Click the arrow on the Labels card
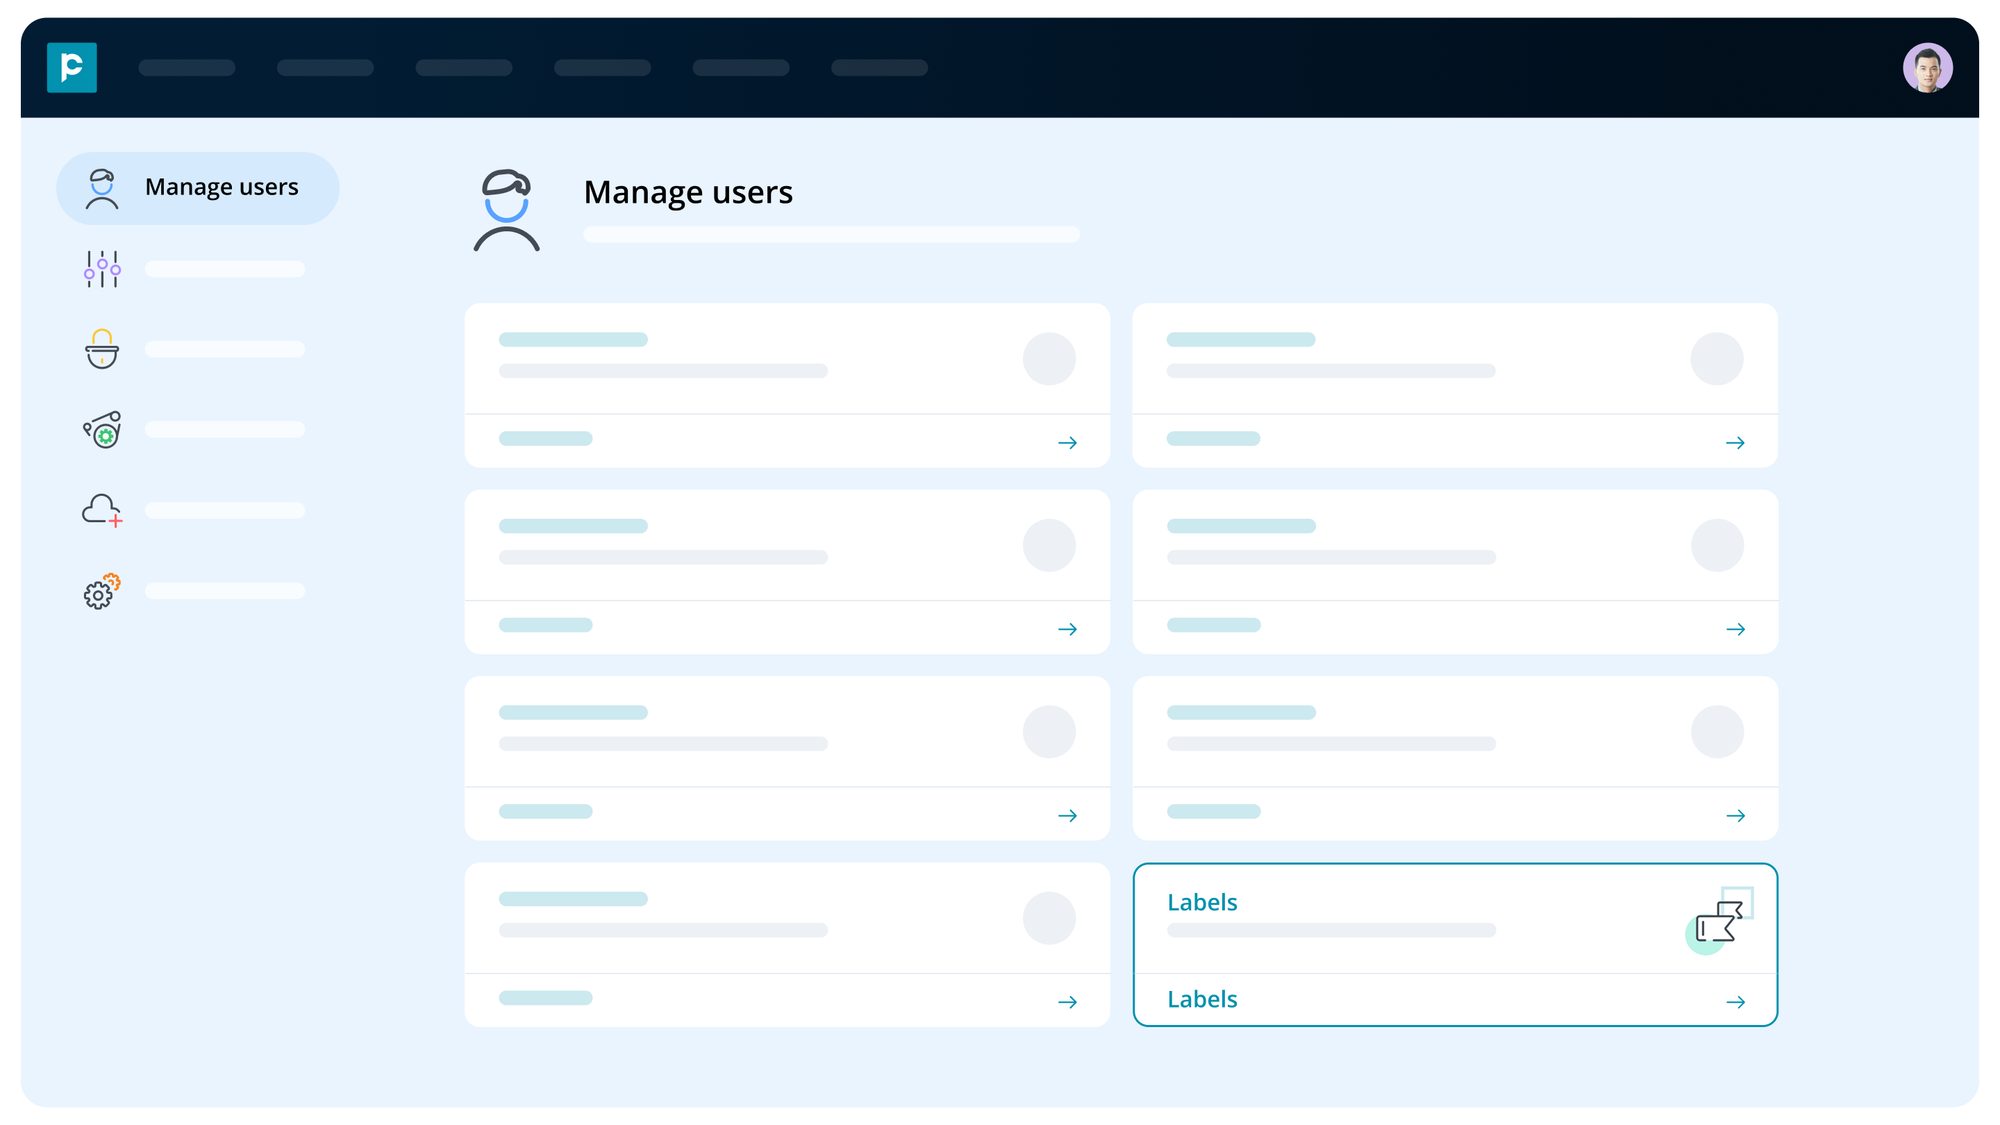 [x=1735, y=1001]
